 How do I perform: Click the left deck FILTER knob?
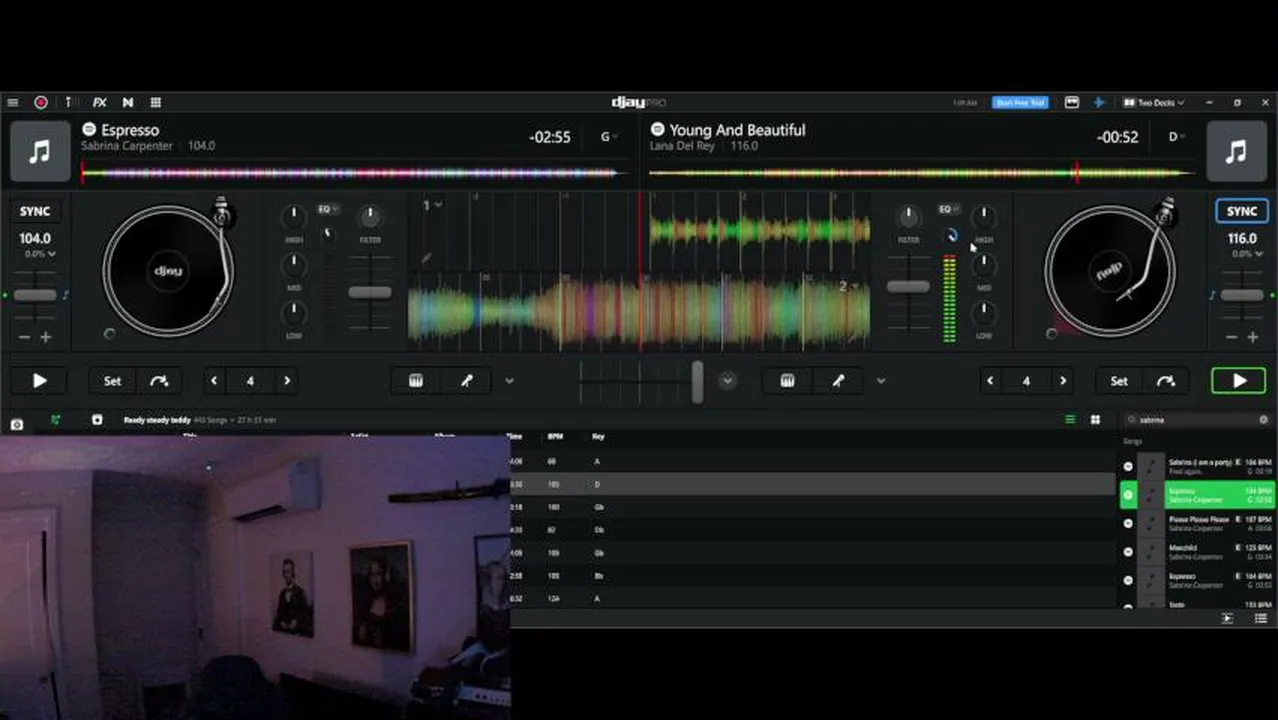tap(370, 215)
